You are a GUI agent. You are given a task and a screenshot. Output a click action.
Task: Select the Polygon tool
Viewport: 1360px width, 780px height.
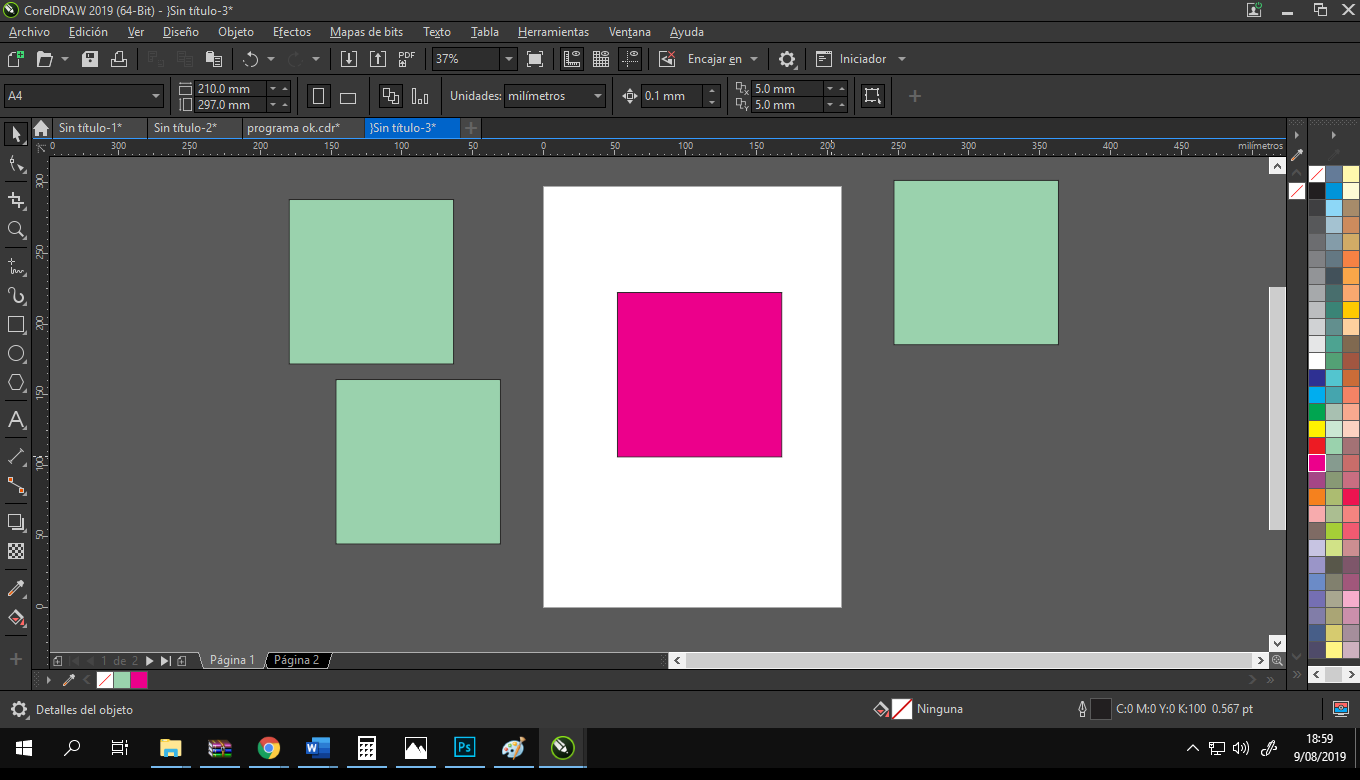(x=16, y=383)
